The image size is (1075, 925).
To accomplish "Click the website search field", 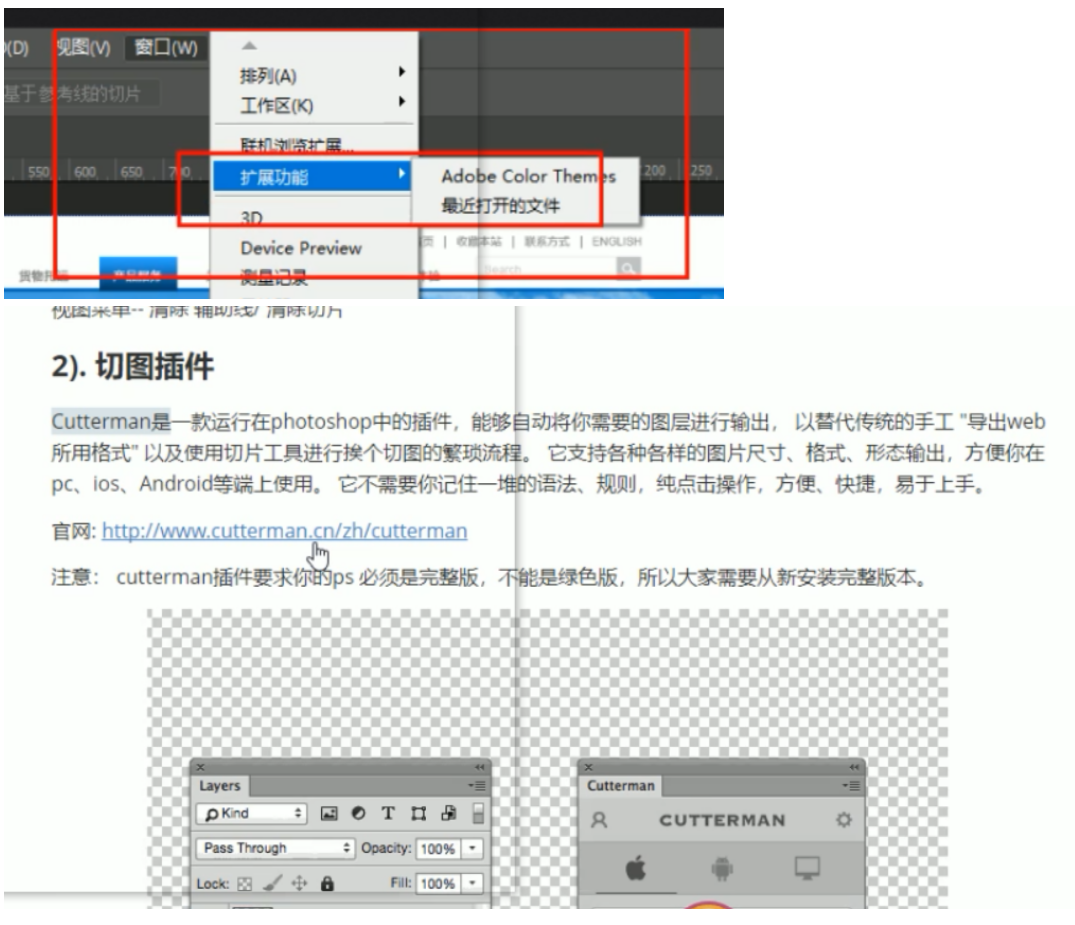I will coord(547,269).
